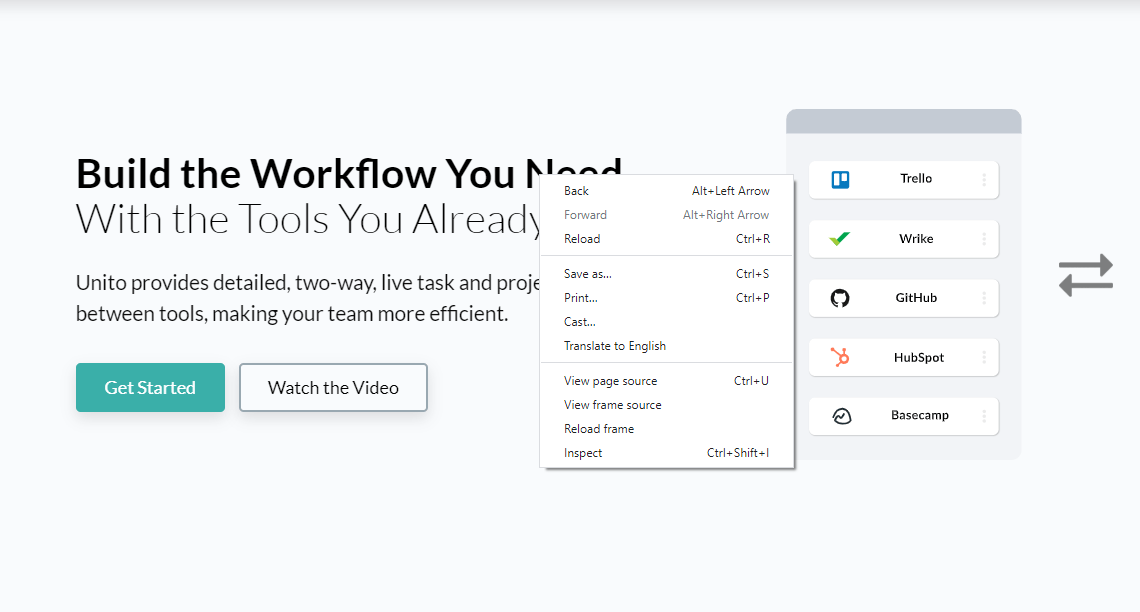Choose Back in the context menu
The height and width of the screenshot is (612, 1140).
click(667, 190)
